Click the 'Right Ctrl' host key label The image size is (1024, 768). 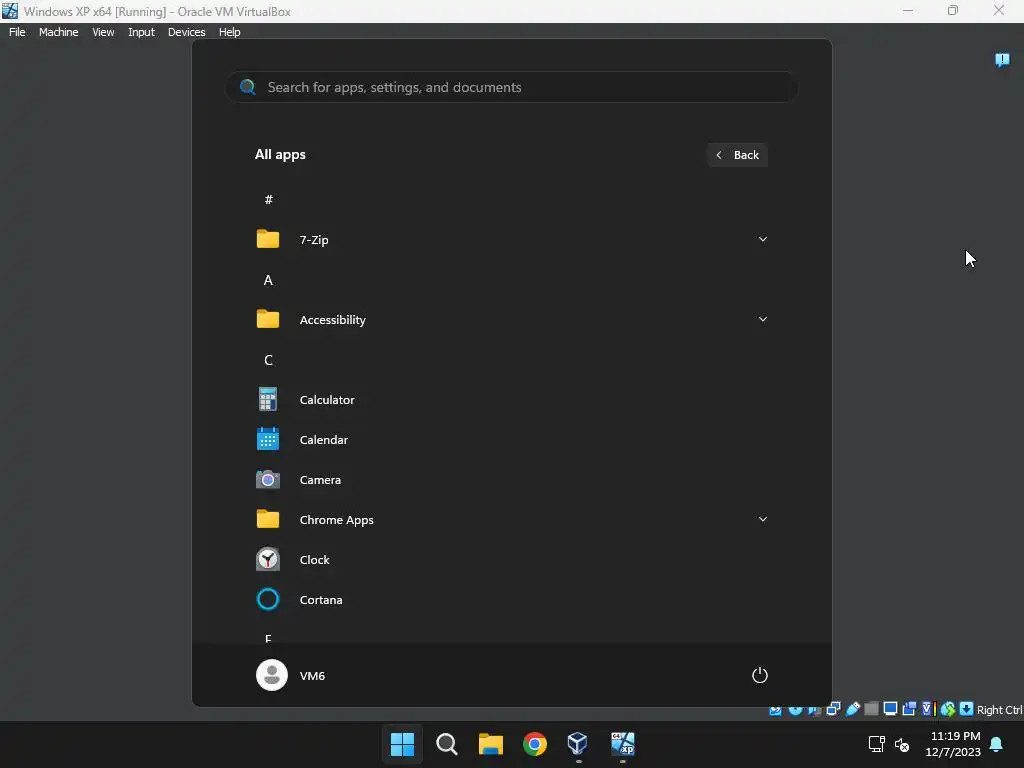(999, 710)
